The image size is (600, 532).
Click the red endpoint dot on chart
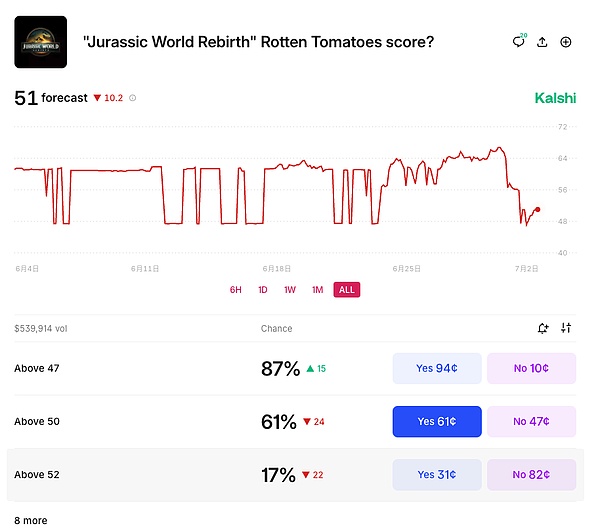pyautogui.click(x=537, y=210)
